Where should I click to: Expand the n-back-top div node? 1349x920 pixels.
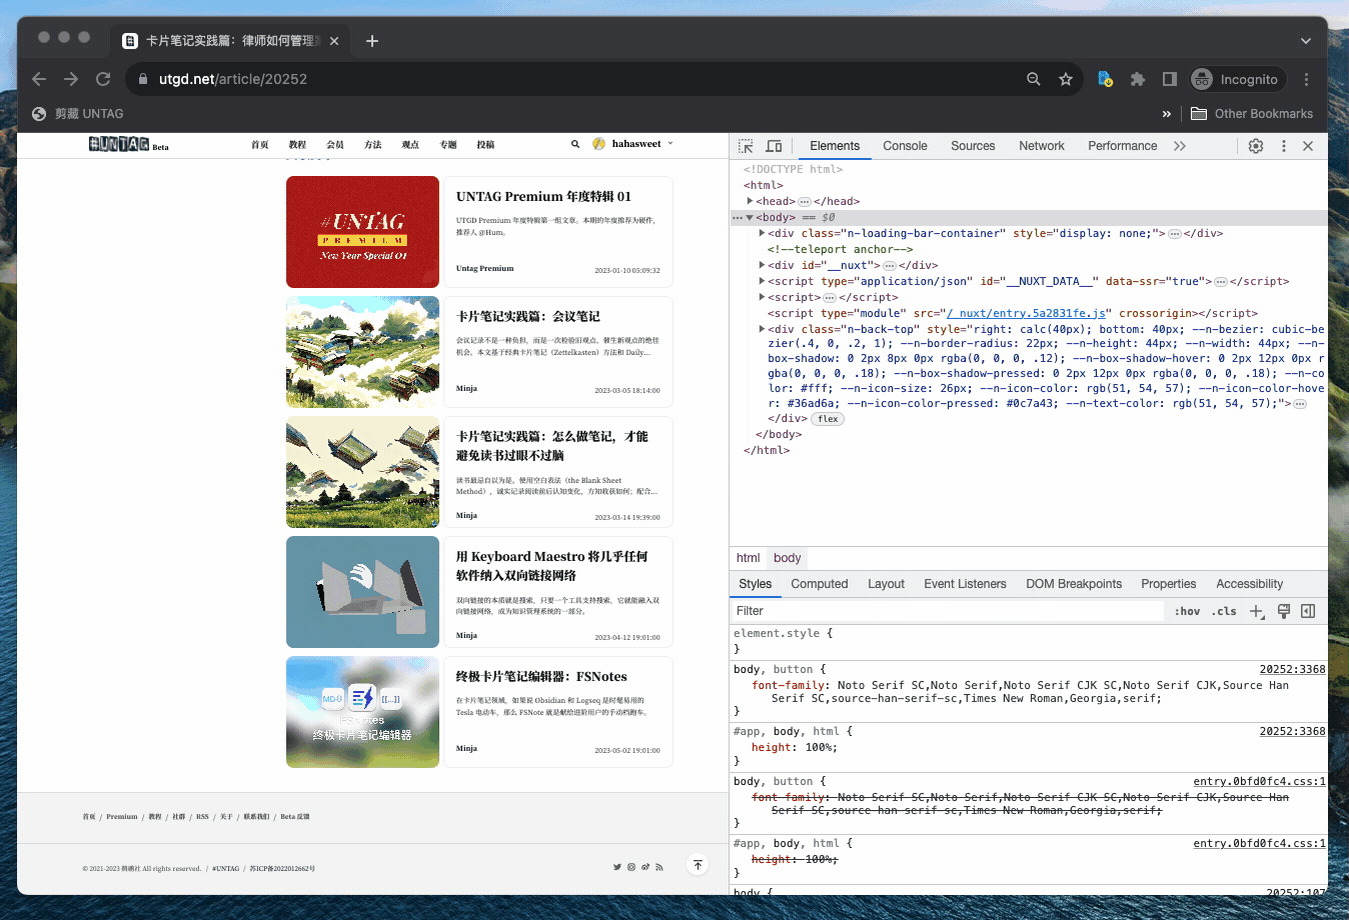click(x=762, y=329)
